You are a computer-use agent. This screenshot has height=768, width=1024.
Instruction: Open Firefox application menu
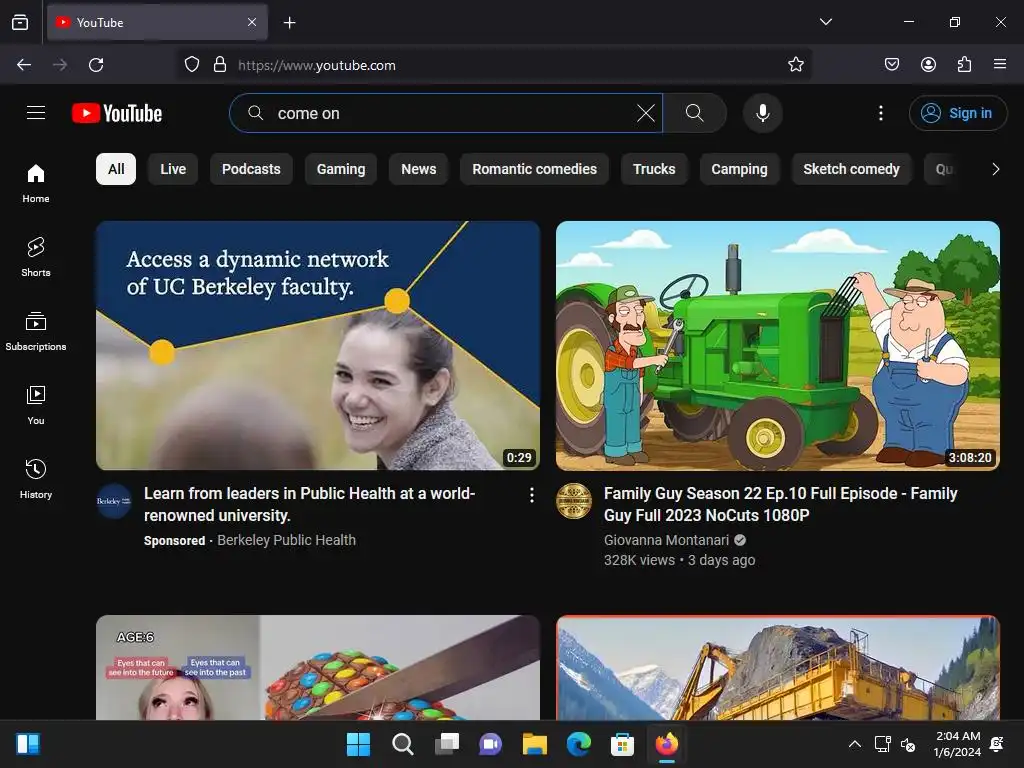click(x=1000, y=65)
